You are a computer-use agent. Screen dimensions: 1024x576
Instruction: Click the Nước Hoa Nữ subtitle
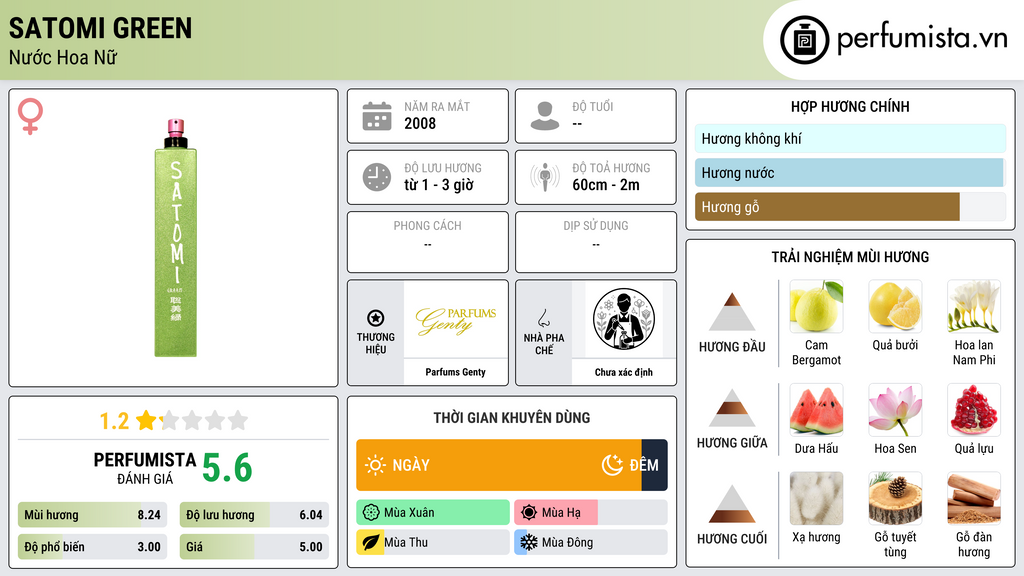[x=63, y=57]
